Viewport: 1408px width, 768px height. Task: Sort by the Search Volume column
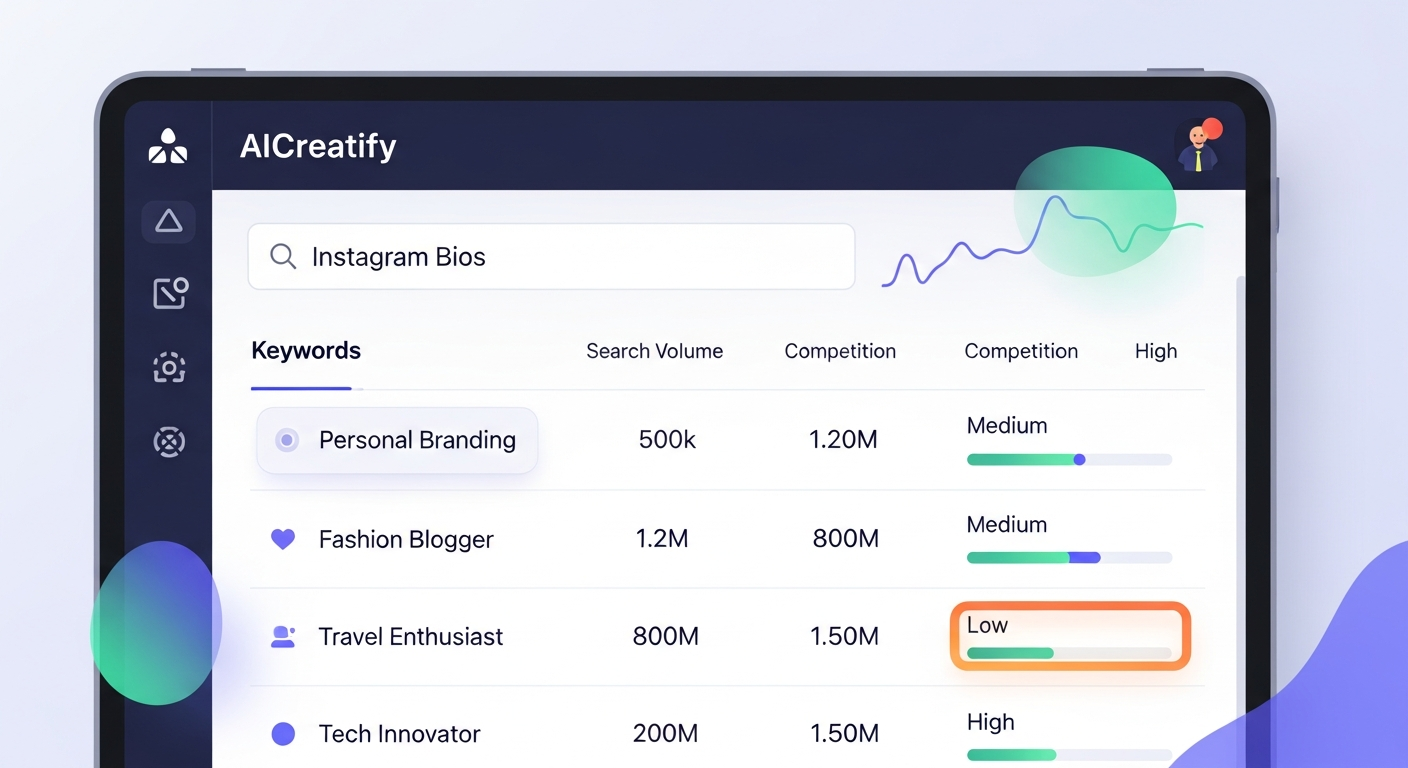tap(654, 351)
